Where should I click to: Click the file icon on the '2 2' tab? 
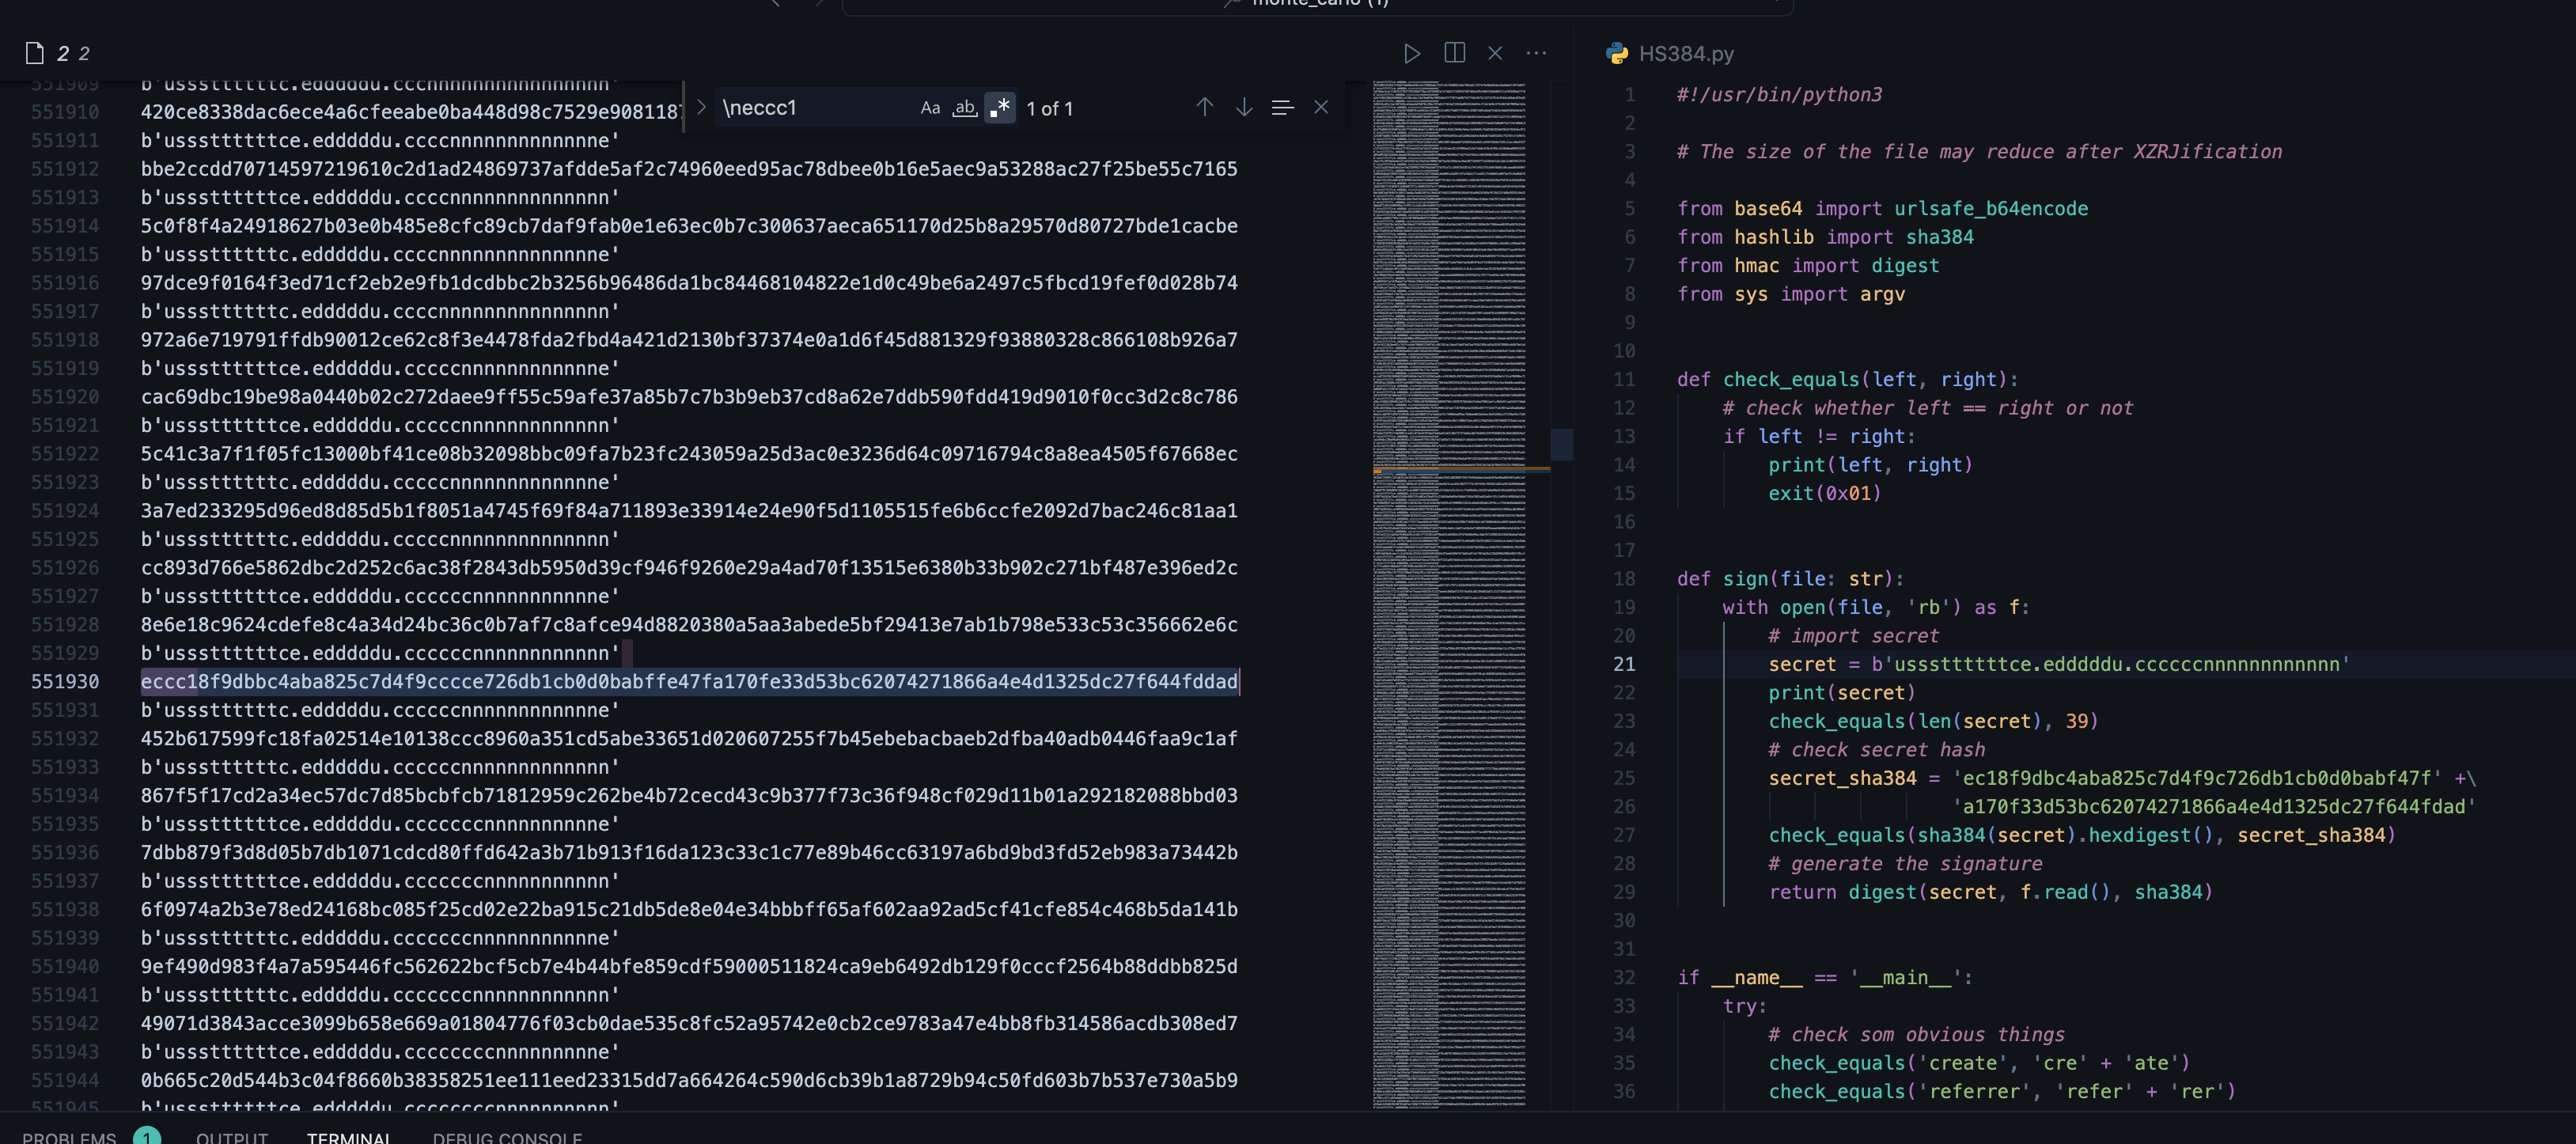34,53
